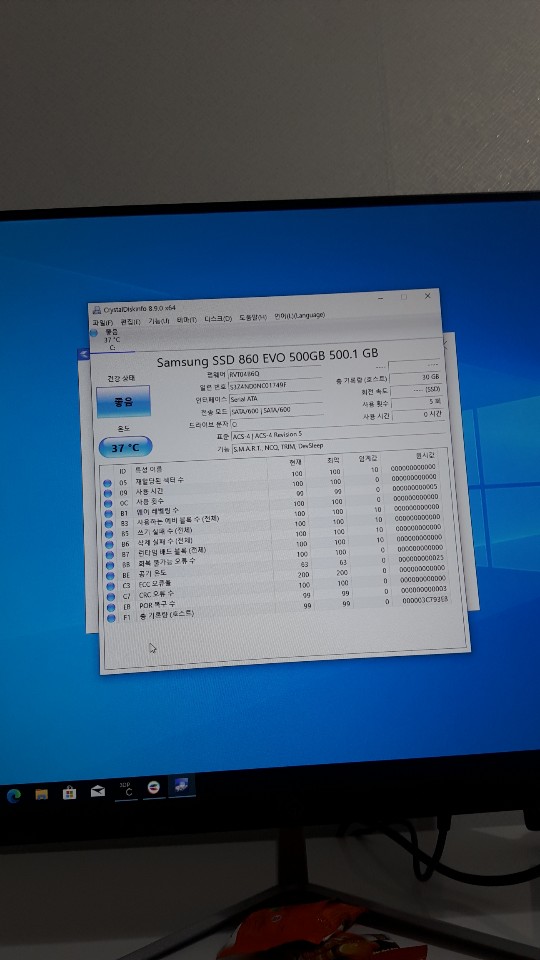
Task: Click the total host writes 30 GB field
Action: click(x=415, y=377)
